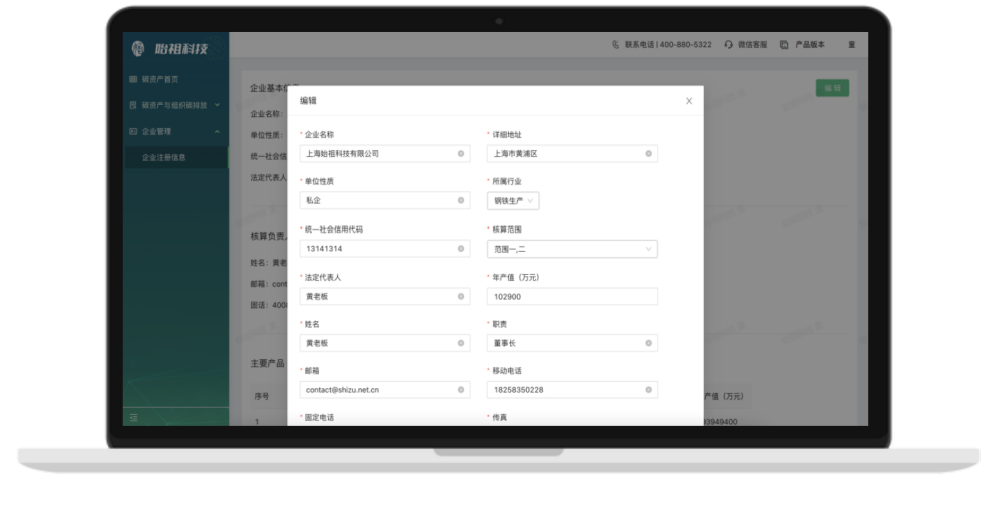Click the green 编辑 button behind the dialog
Image resolution: width=982 pixels, height=509 pixels.
[832, 88]
